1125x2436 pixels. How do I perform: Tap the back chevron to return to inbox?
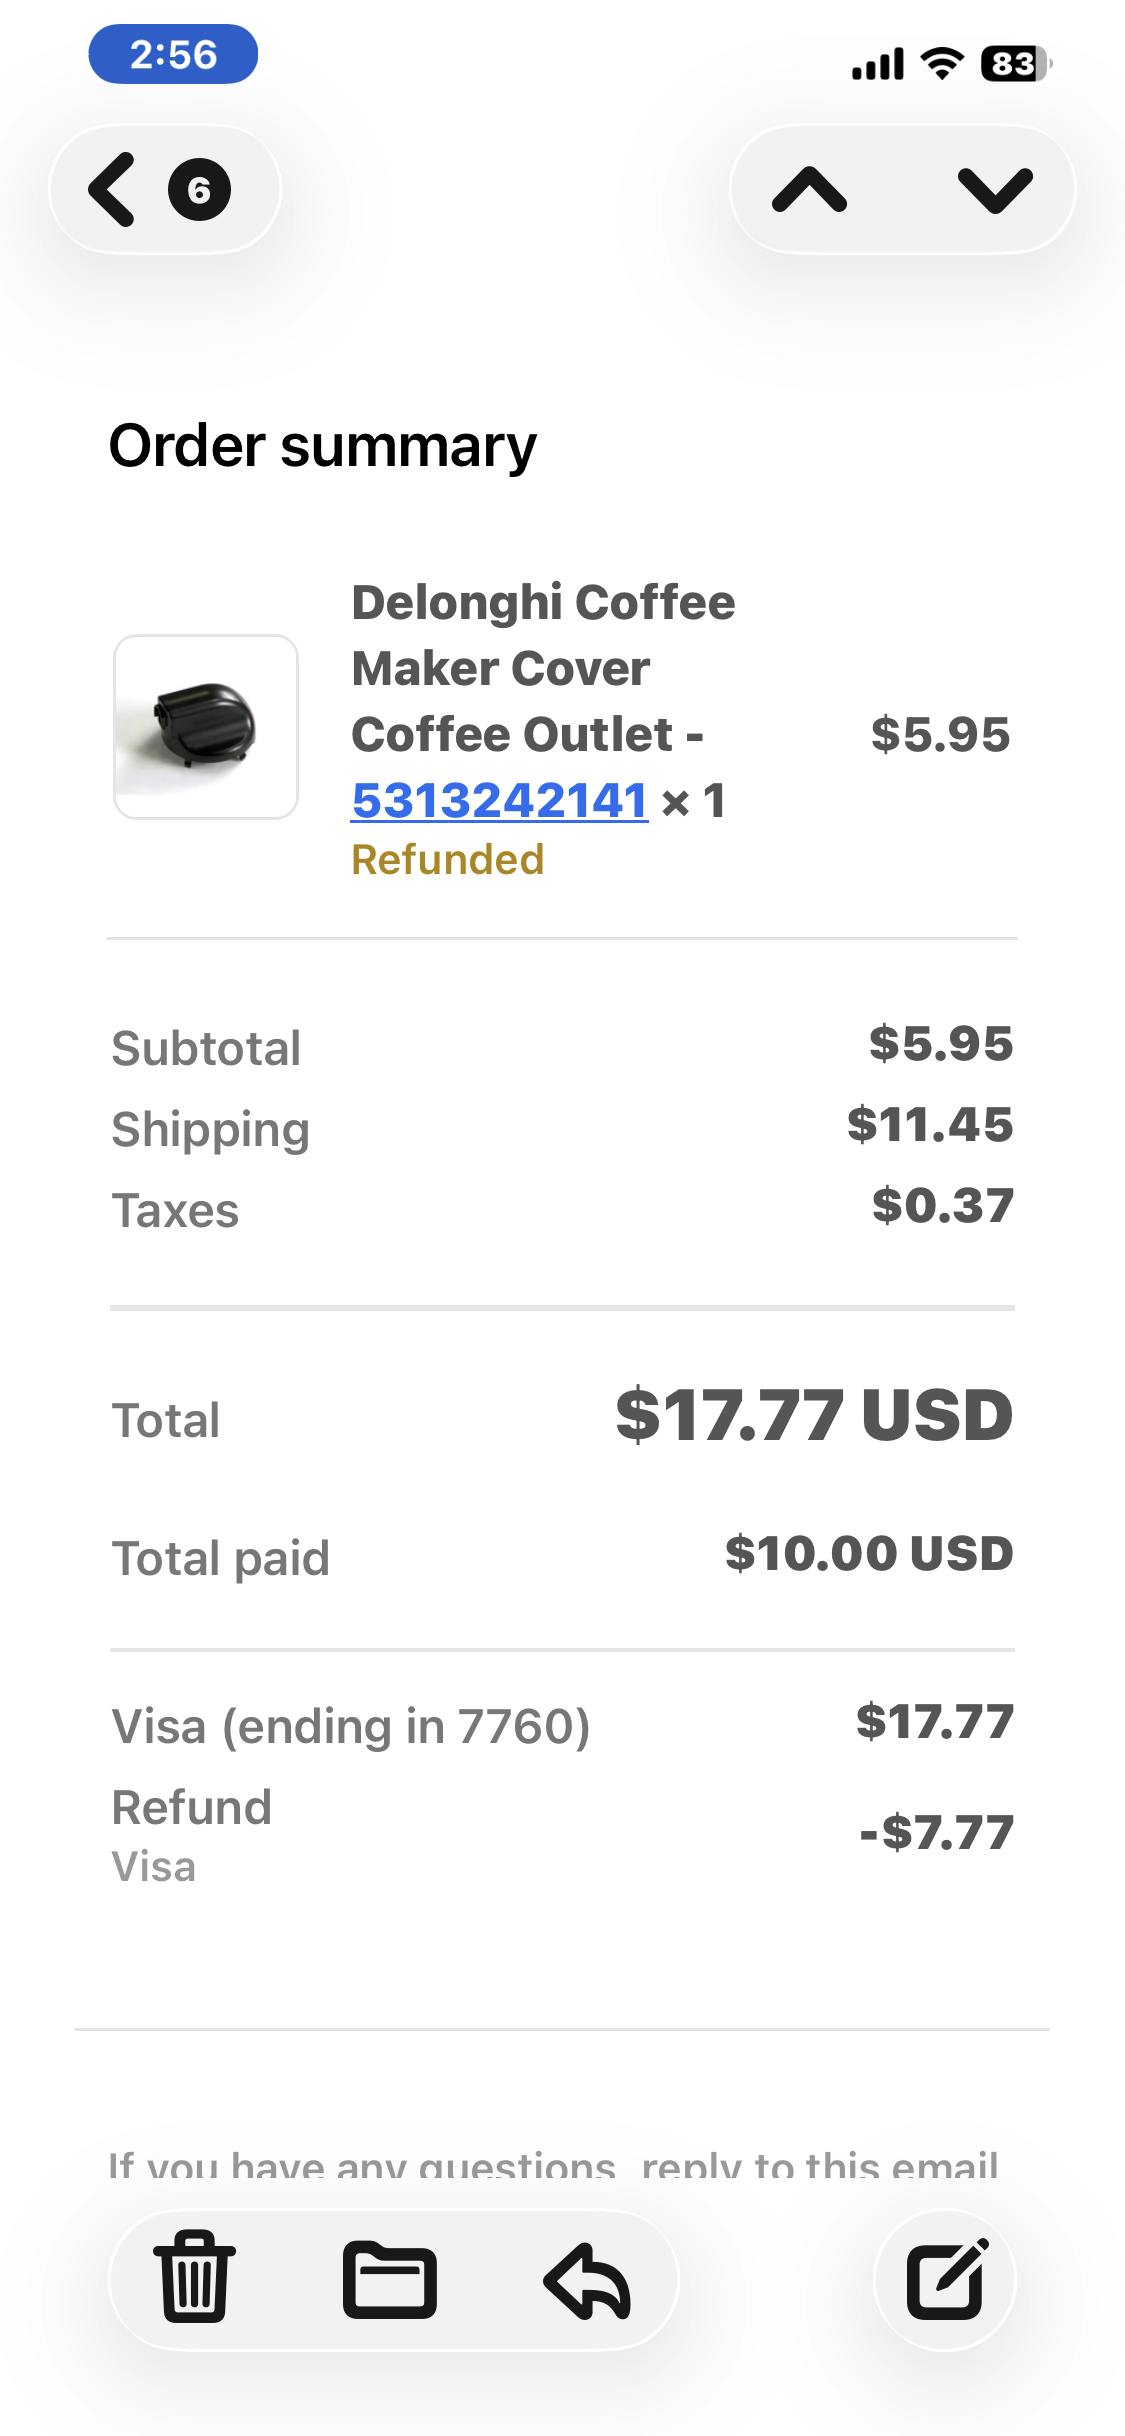[x=112, y=189]
